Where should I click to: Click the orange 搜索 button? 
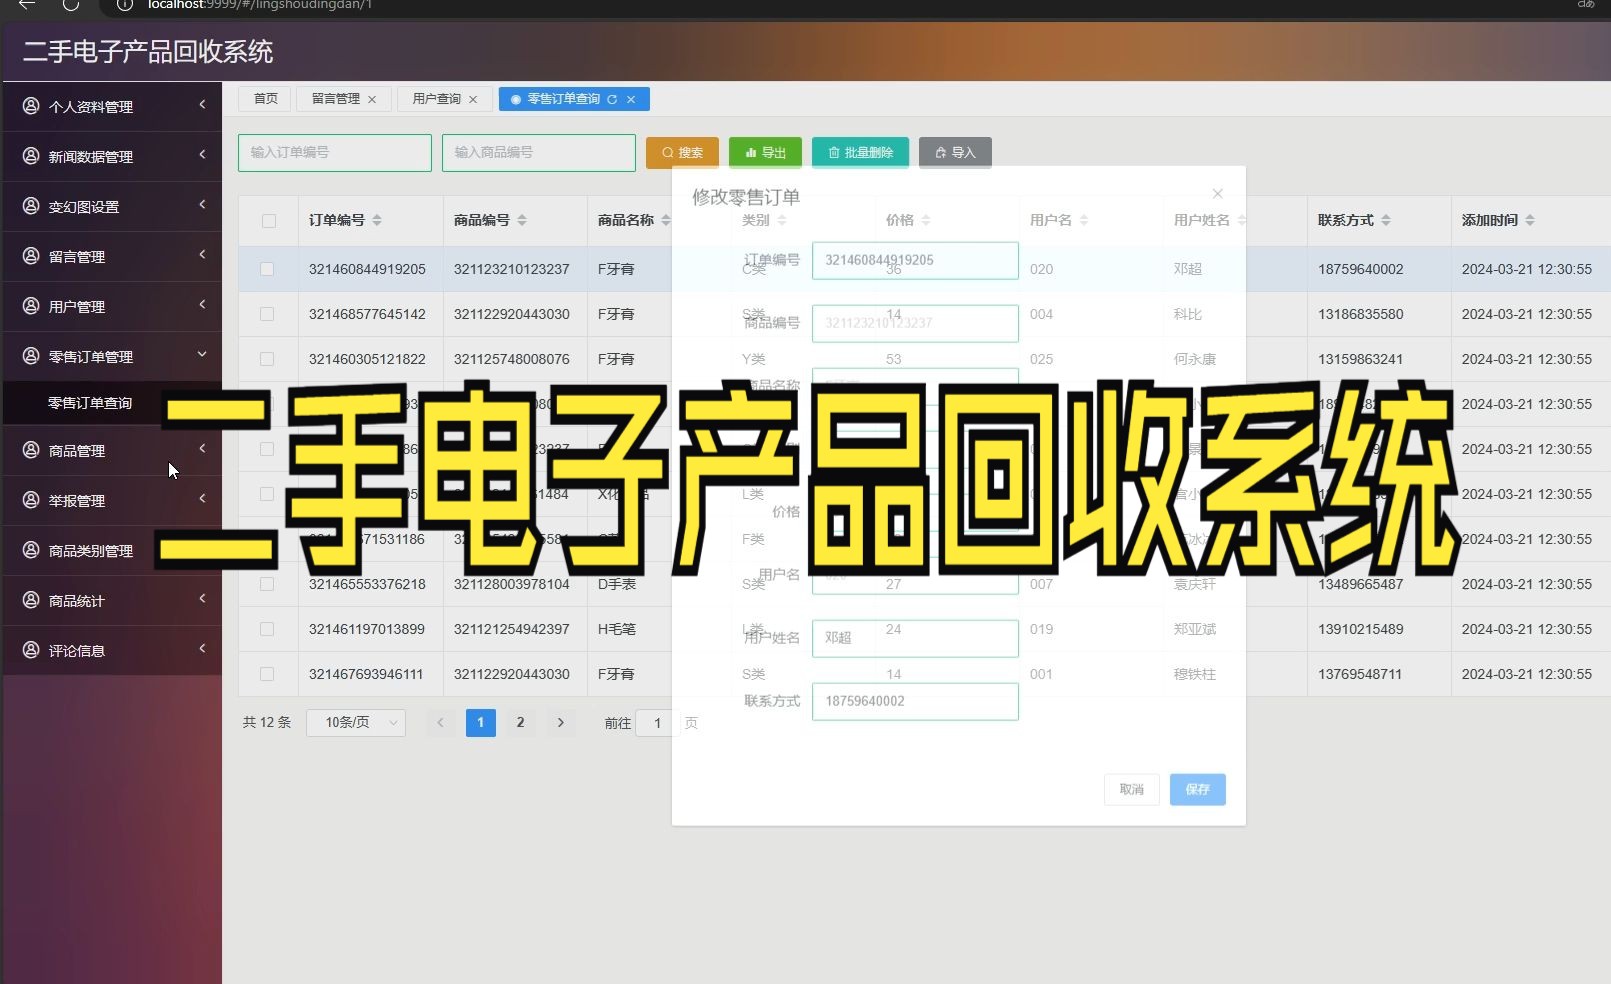[682, 153]
